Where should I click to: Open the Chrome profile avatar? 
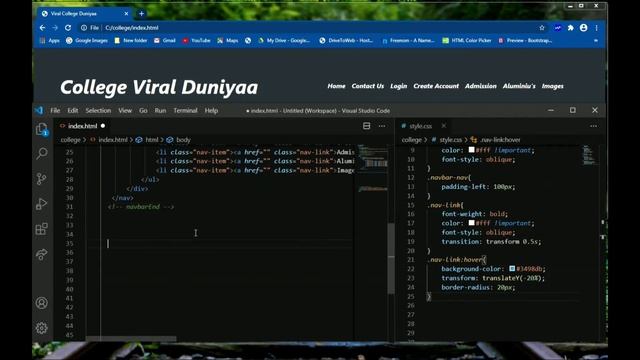[x=584, y=28]
